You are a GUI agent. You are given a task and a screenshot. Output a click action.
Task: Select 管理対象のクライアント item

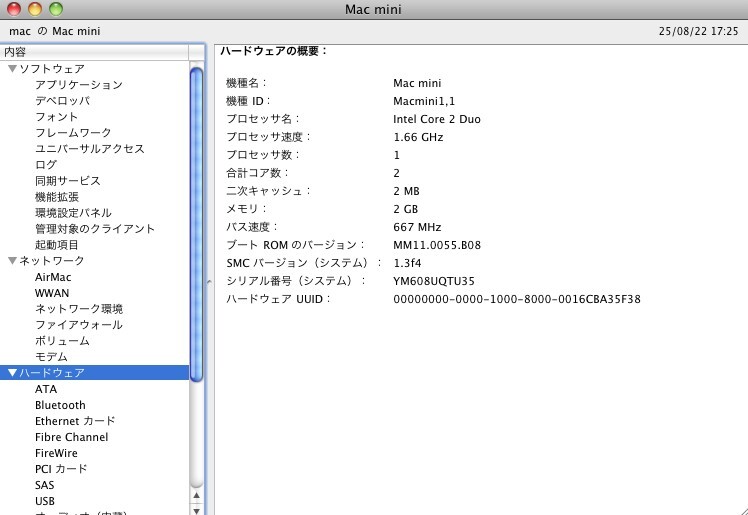tap(95, 229)
